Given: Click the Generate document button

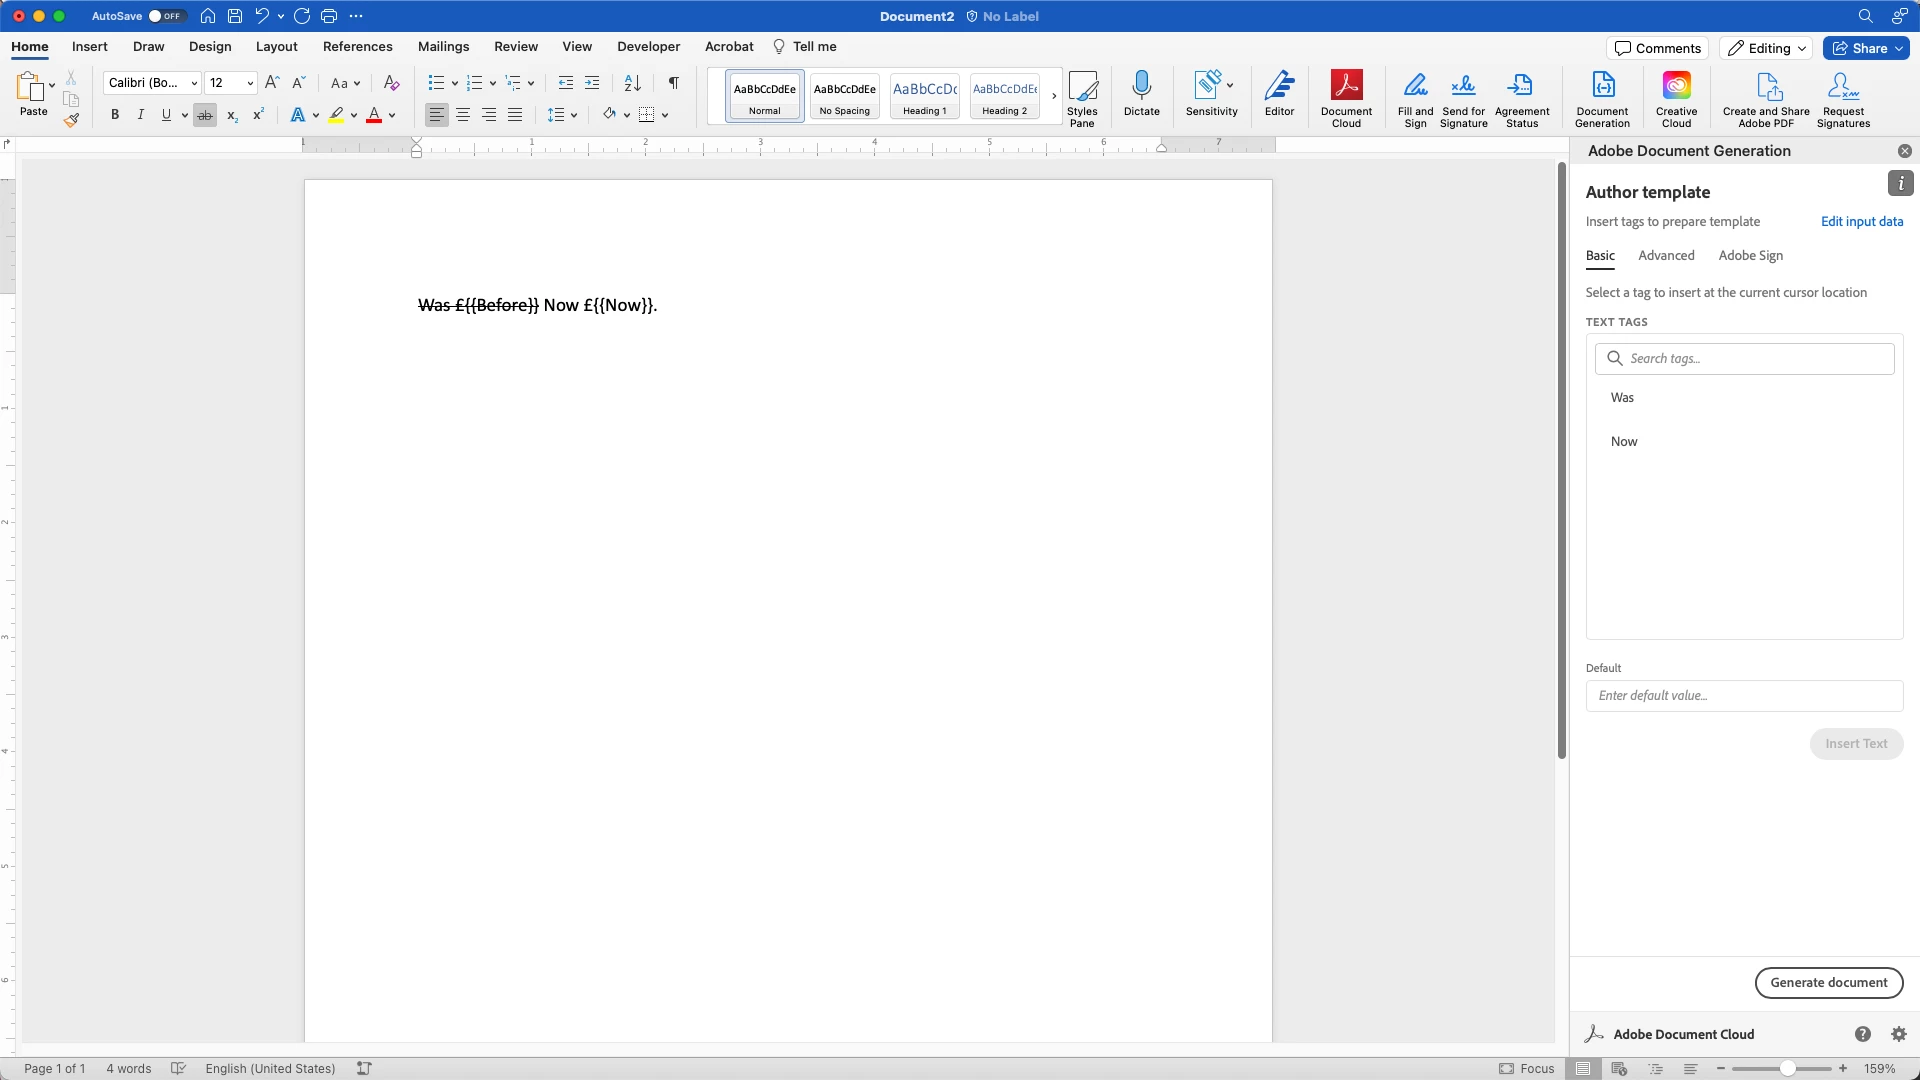Looking at the screenshot, I should pos(1828,982).
